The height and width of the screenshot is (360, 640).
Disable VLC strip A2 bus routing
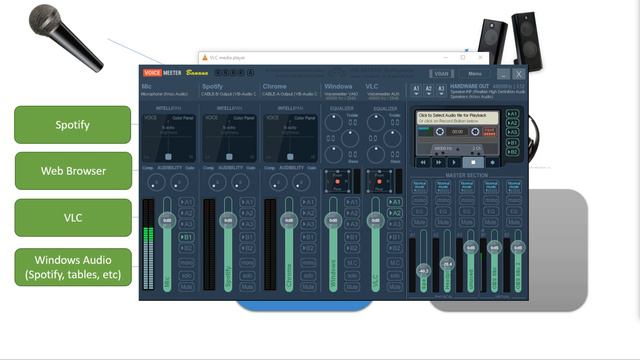click(394, 213)
